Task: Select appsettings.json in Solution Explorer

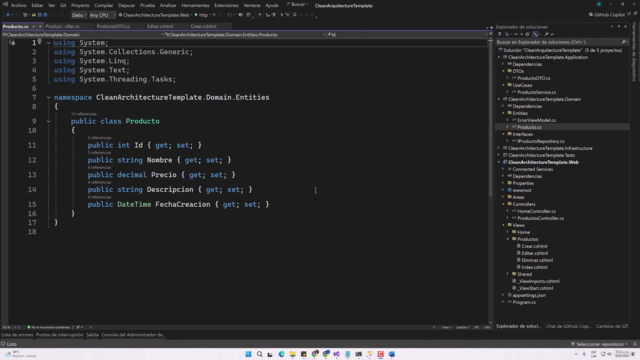Action: [529, 295]
